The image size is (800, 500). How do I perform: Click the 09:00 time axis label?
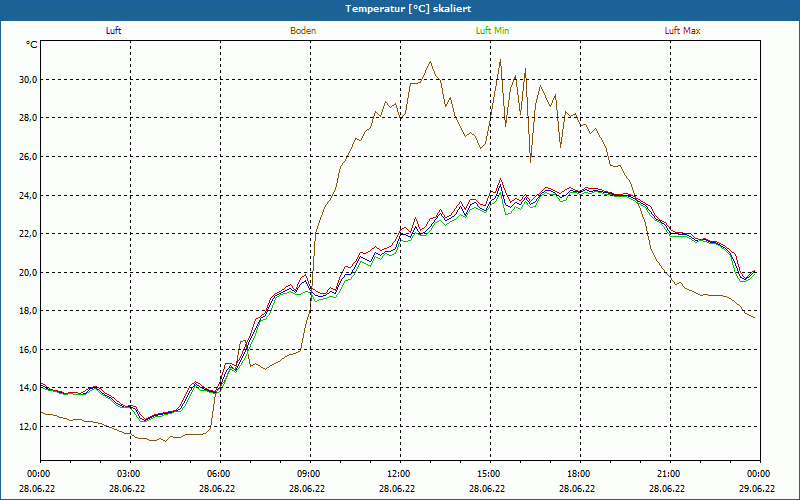(x=310, y=474)
